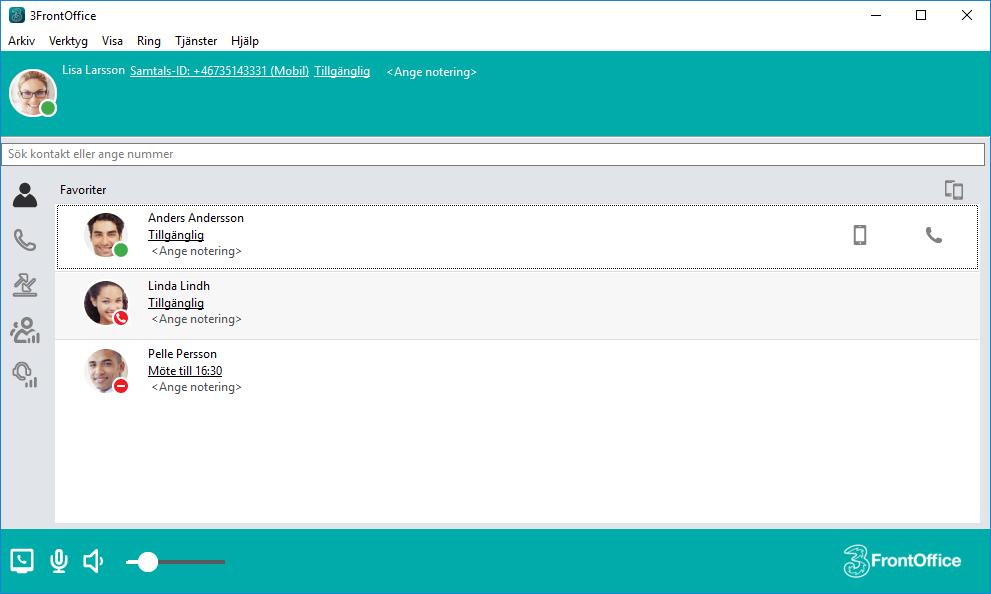The height and width of the screenshot is (594, 991).
Task: Open the agent headset statistics icon in sidebar
Action: coord(25,374)
